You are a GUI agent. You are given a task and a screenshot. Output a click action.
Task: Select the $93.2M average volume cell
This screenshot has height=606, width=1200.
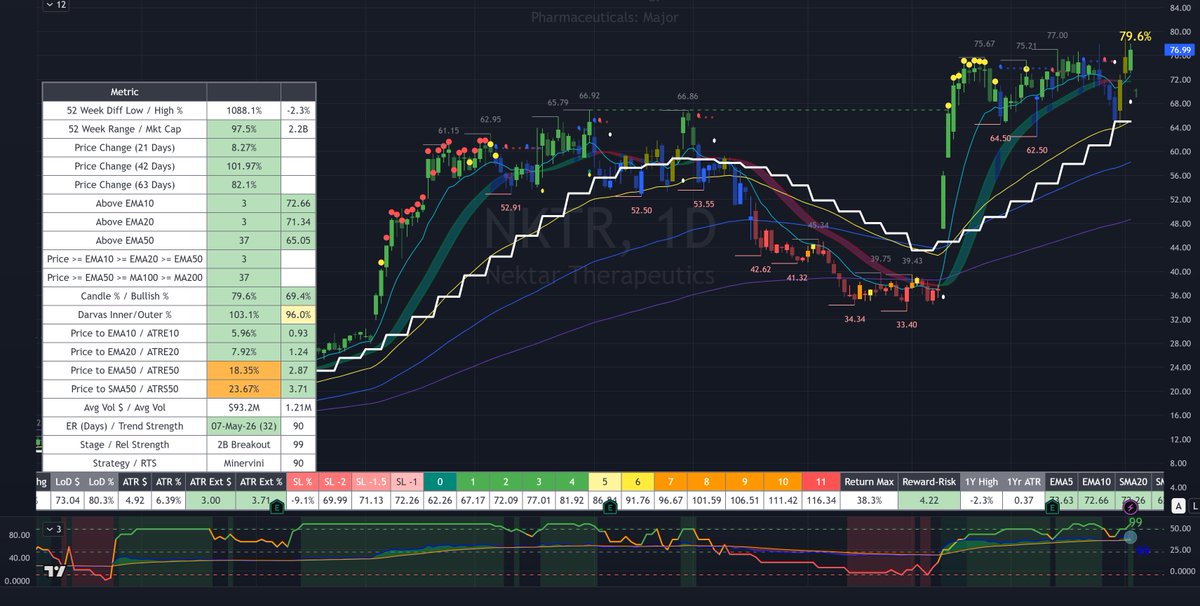[244, 407]
